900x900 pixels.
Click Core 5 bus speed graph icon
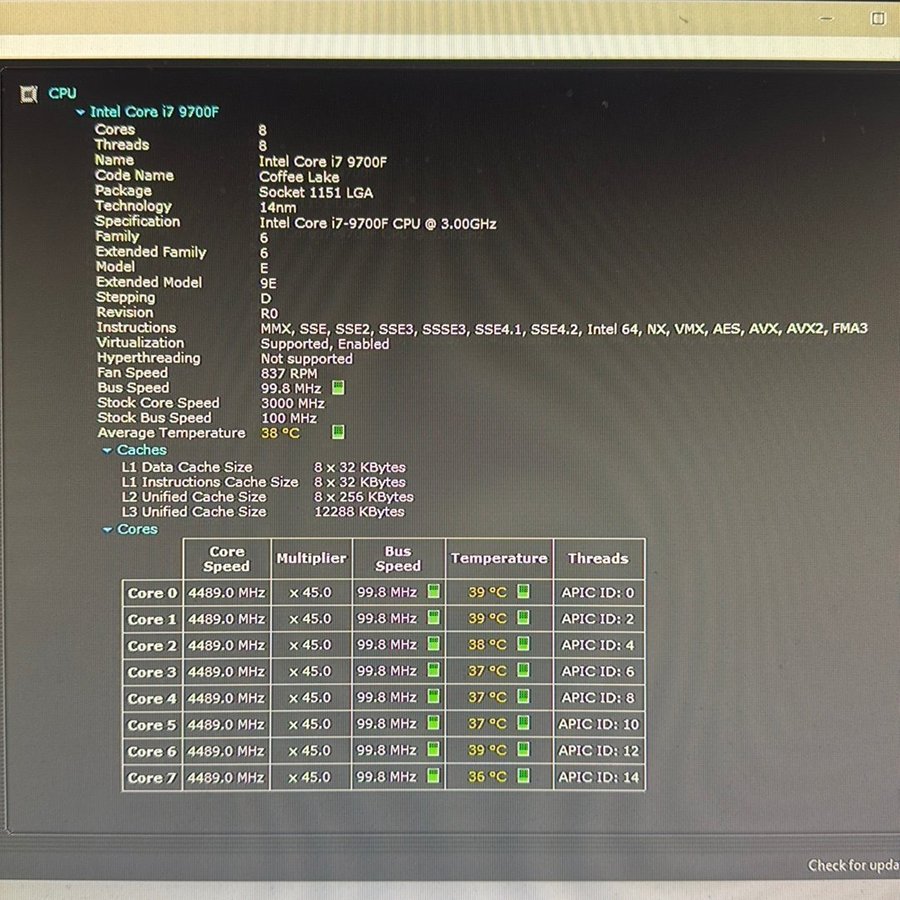pyautogui.click(x=433, y=723)
